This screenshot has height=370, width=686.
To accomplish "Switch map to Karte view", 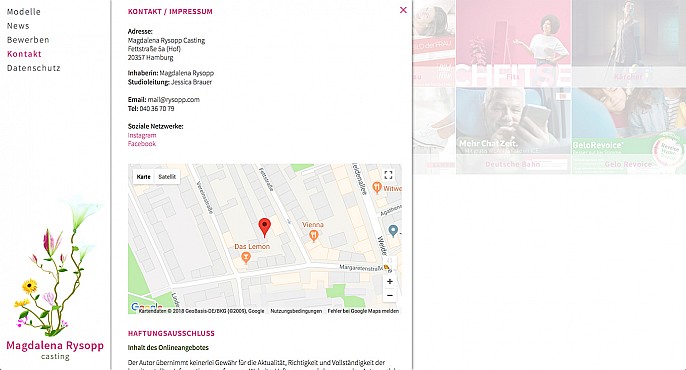I will point(143,177).
